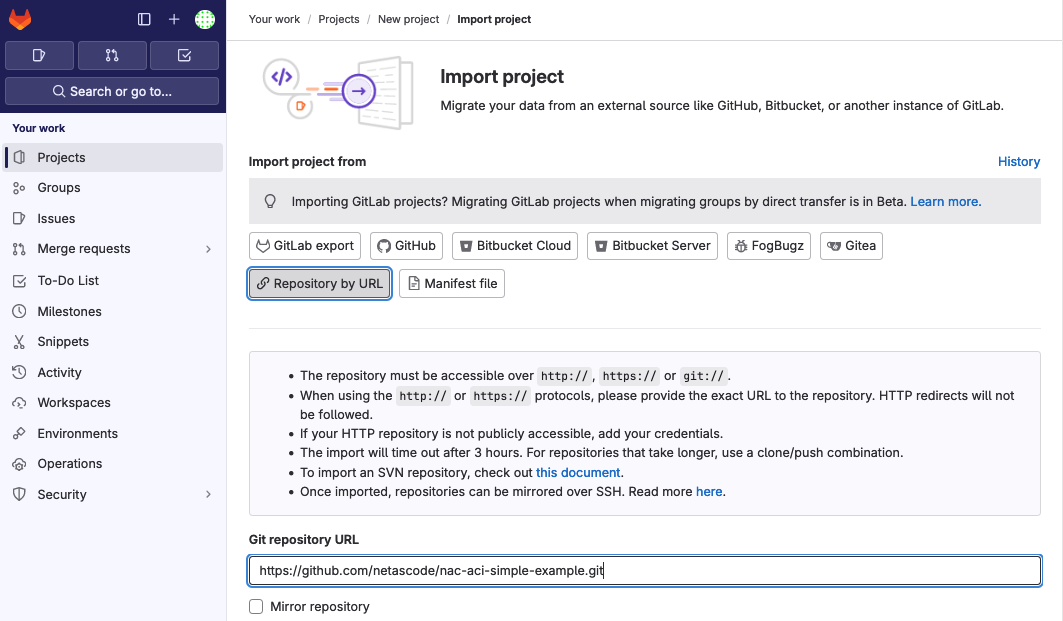Viewport: 1063px width, 621px height.
Task: Choose GitLab export import source
Action: pyautogui.click(x=305, y=245)
